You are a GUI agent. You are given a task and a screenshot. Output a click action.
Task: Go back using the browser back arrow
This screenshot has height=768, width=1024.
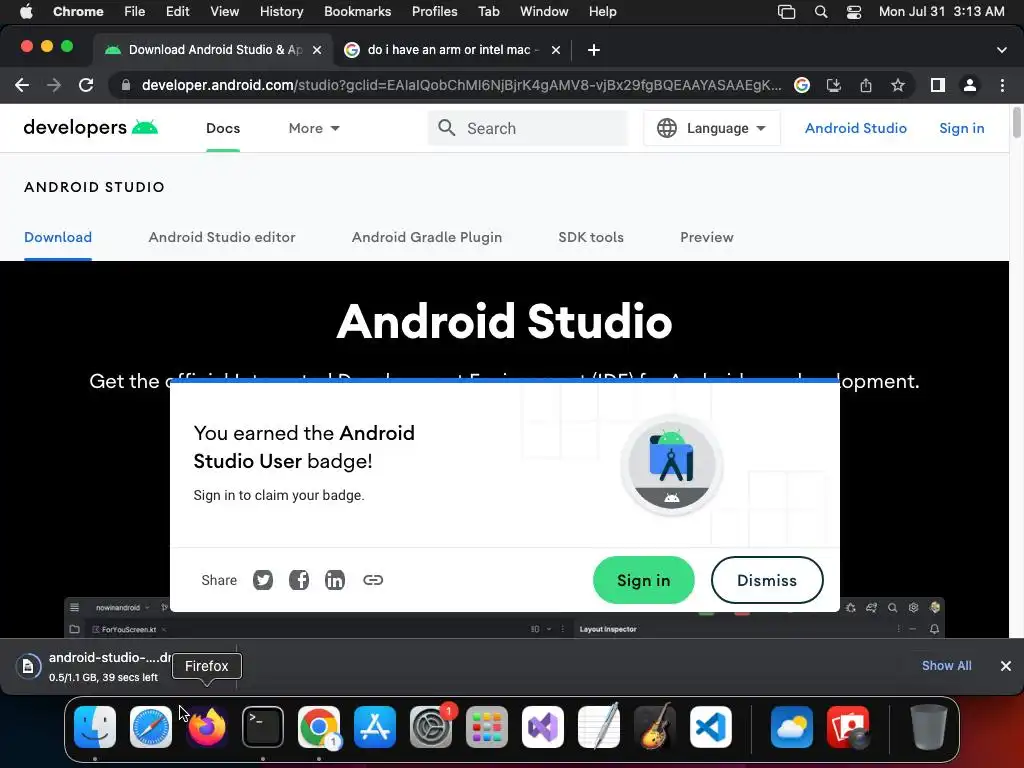tap(22, 85)
